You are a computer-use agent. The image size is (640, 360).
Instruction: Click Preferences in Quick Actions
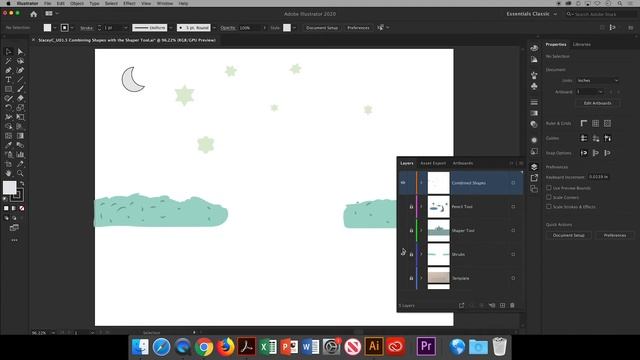click(615, 236)
